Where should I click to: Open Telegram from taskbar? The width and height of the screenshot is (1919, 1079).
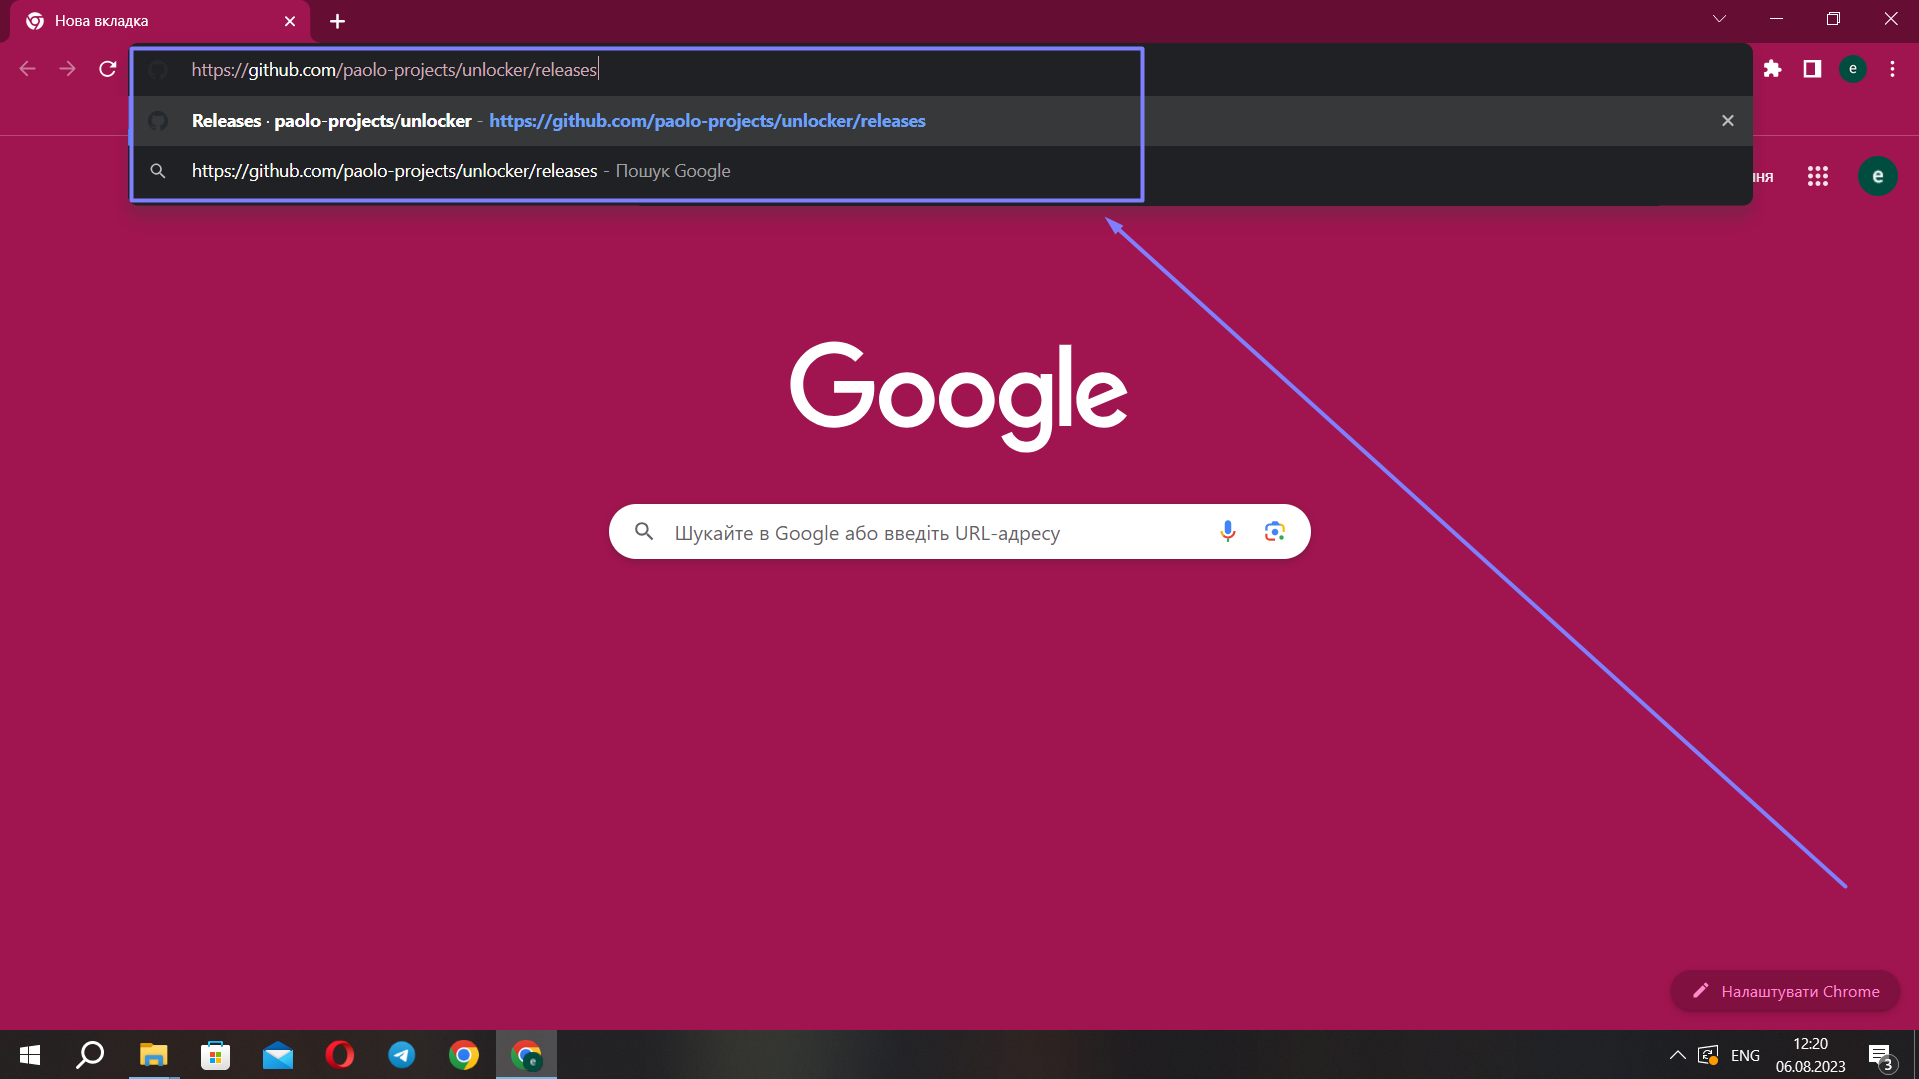tap(402, 1055)
